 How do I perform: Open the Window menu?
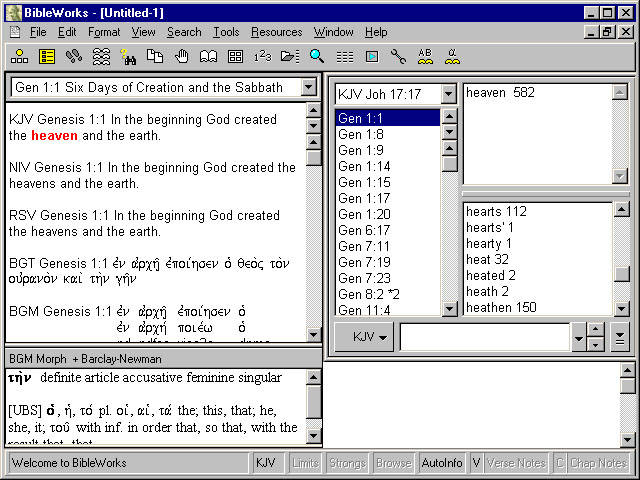point(333,32)
